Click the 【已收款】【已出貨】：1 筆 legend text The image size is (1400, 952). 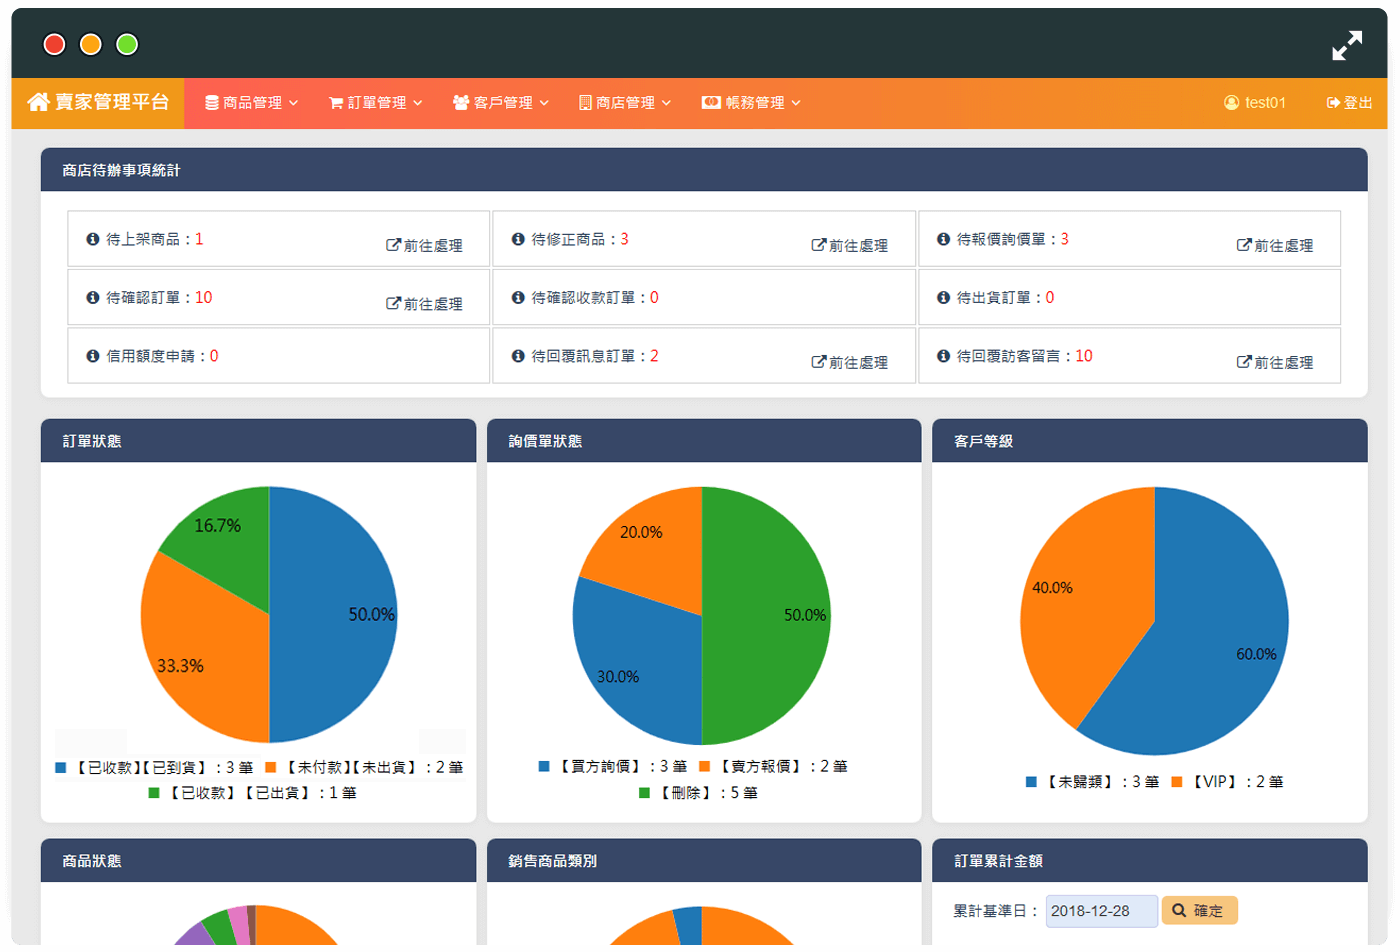point(261,793)
